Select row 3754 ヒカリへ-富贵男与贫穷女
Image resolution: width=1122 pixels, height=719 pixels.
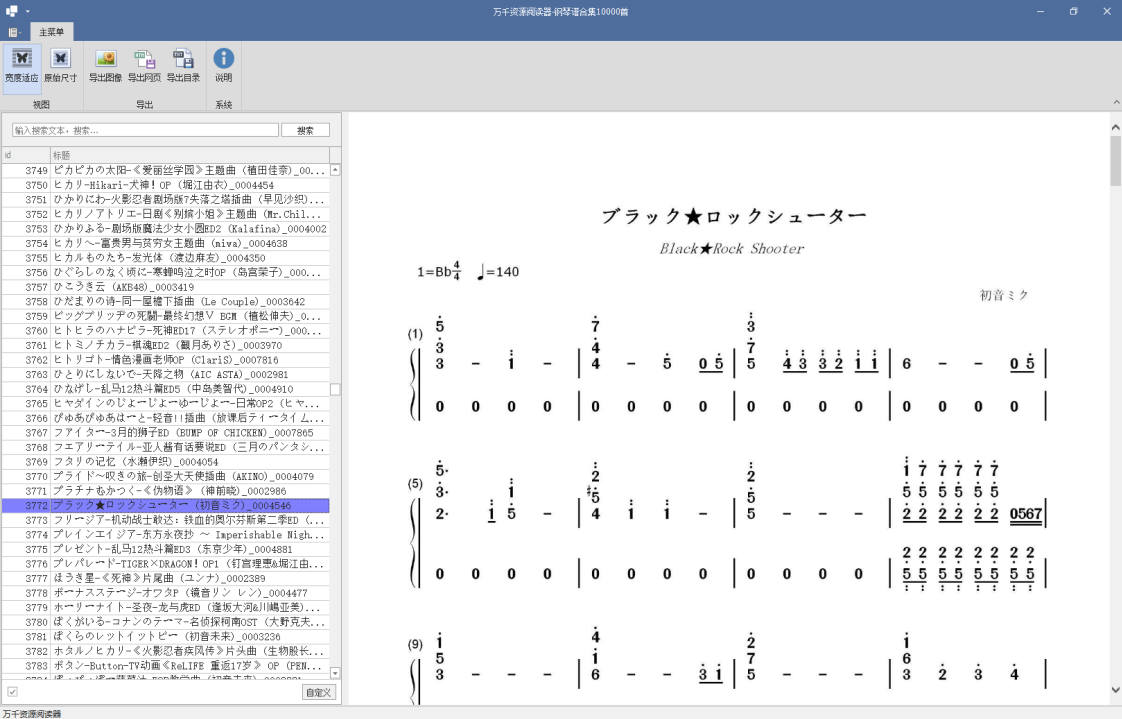pyautogui.click(x=165, y=243)
